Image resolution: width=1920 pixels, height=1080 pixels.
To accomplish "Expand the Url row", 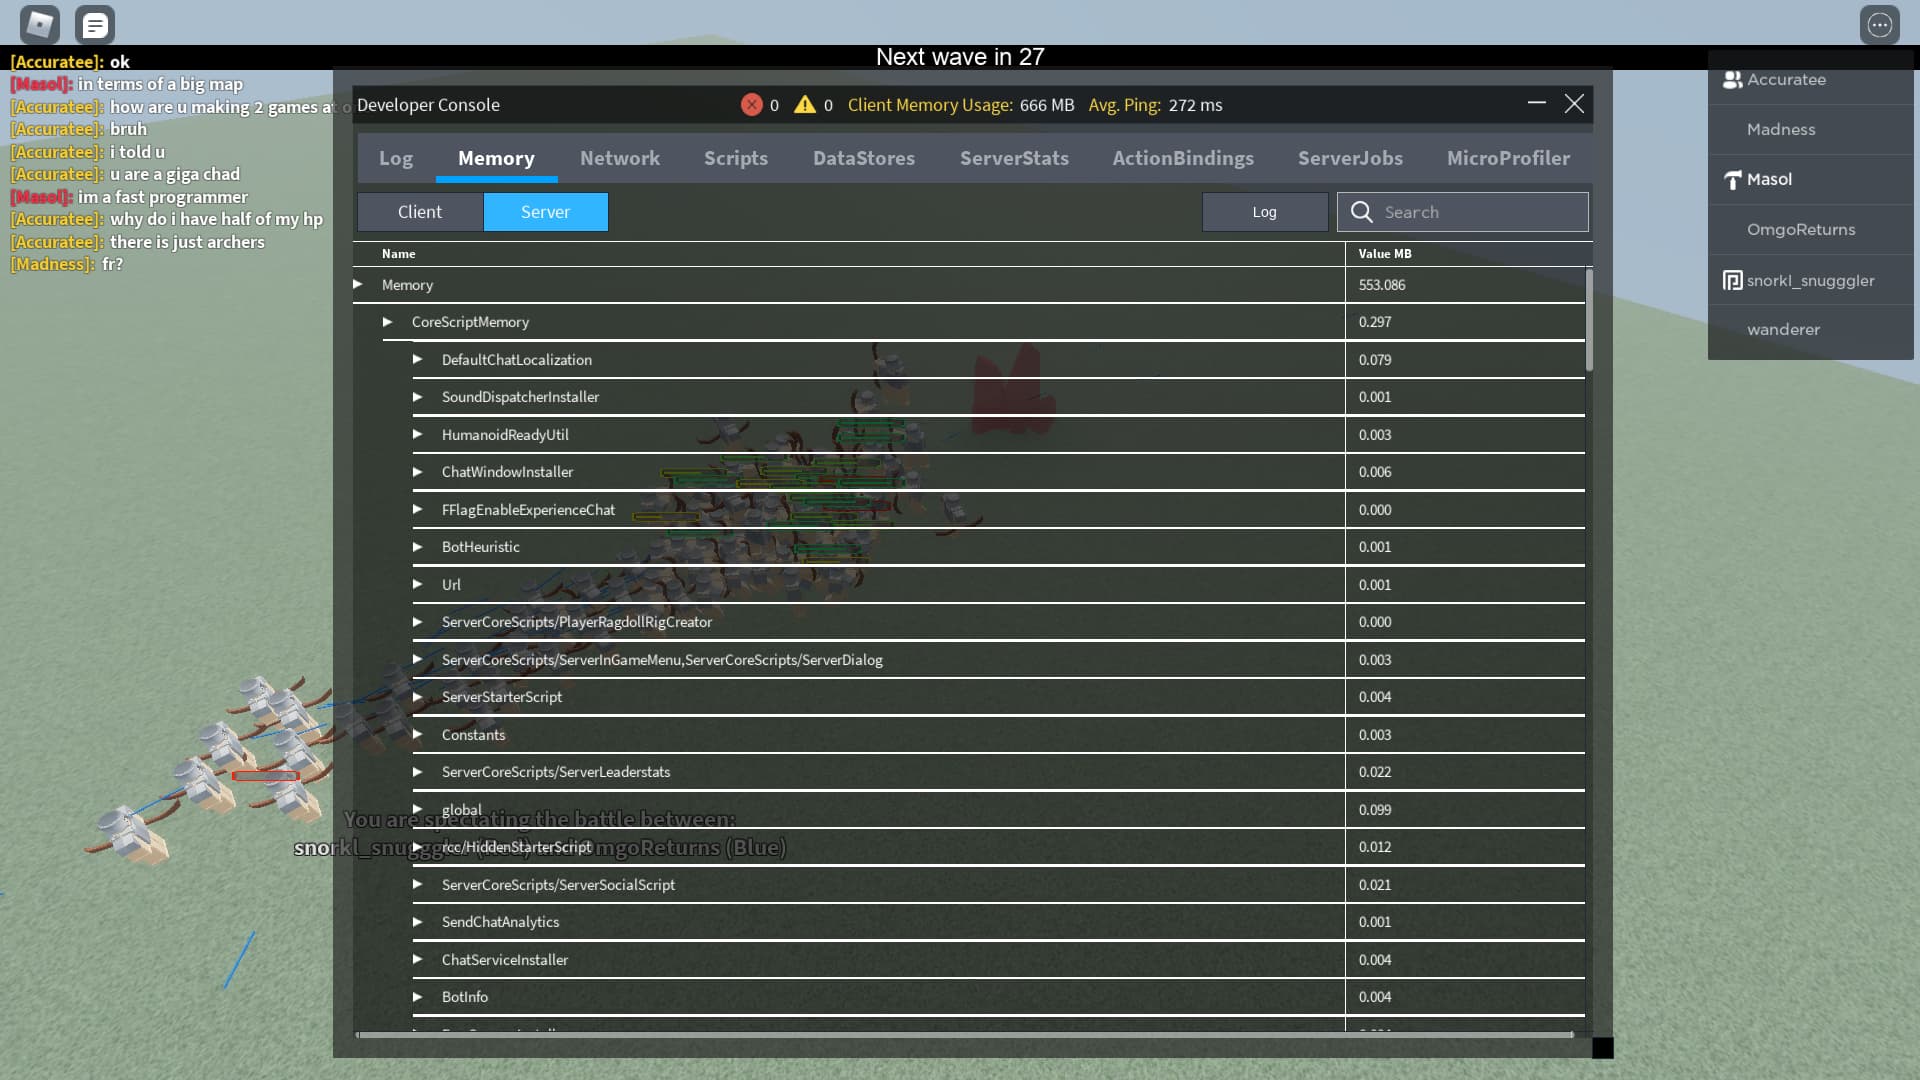I will coord(418,585).
